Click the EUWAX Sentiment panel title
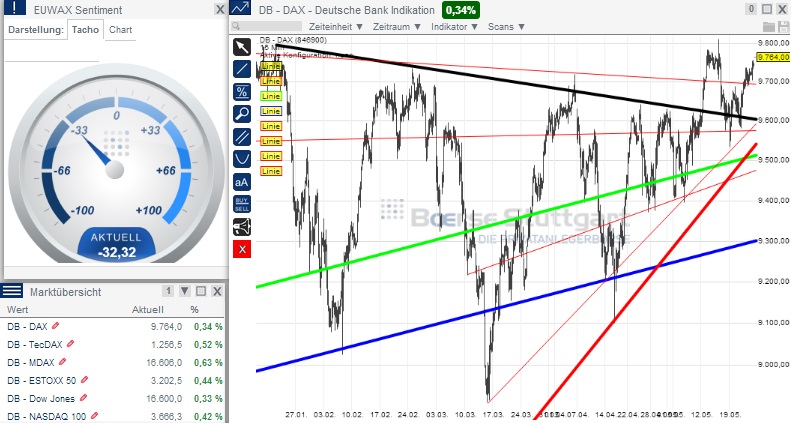The width and height of the screenshot is (791, 423). [78, 10]
